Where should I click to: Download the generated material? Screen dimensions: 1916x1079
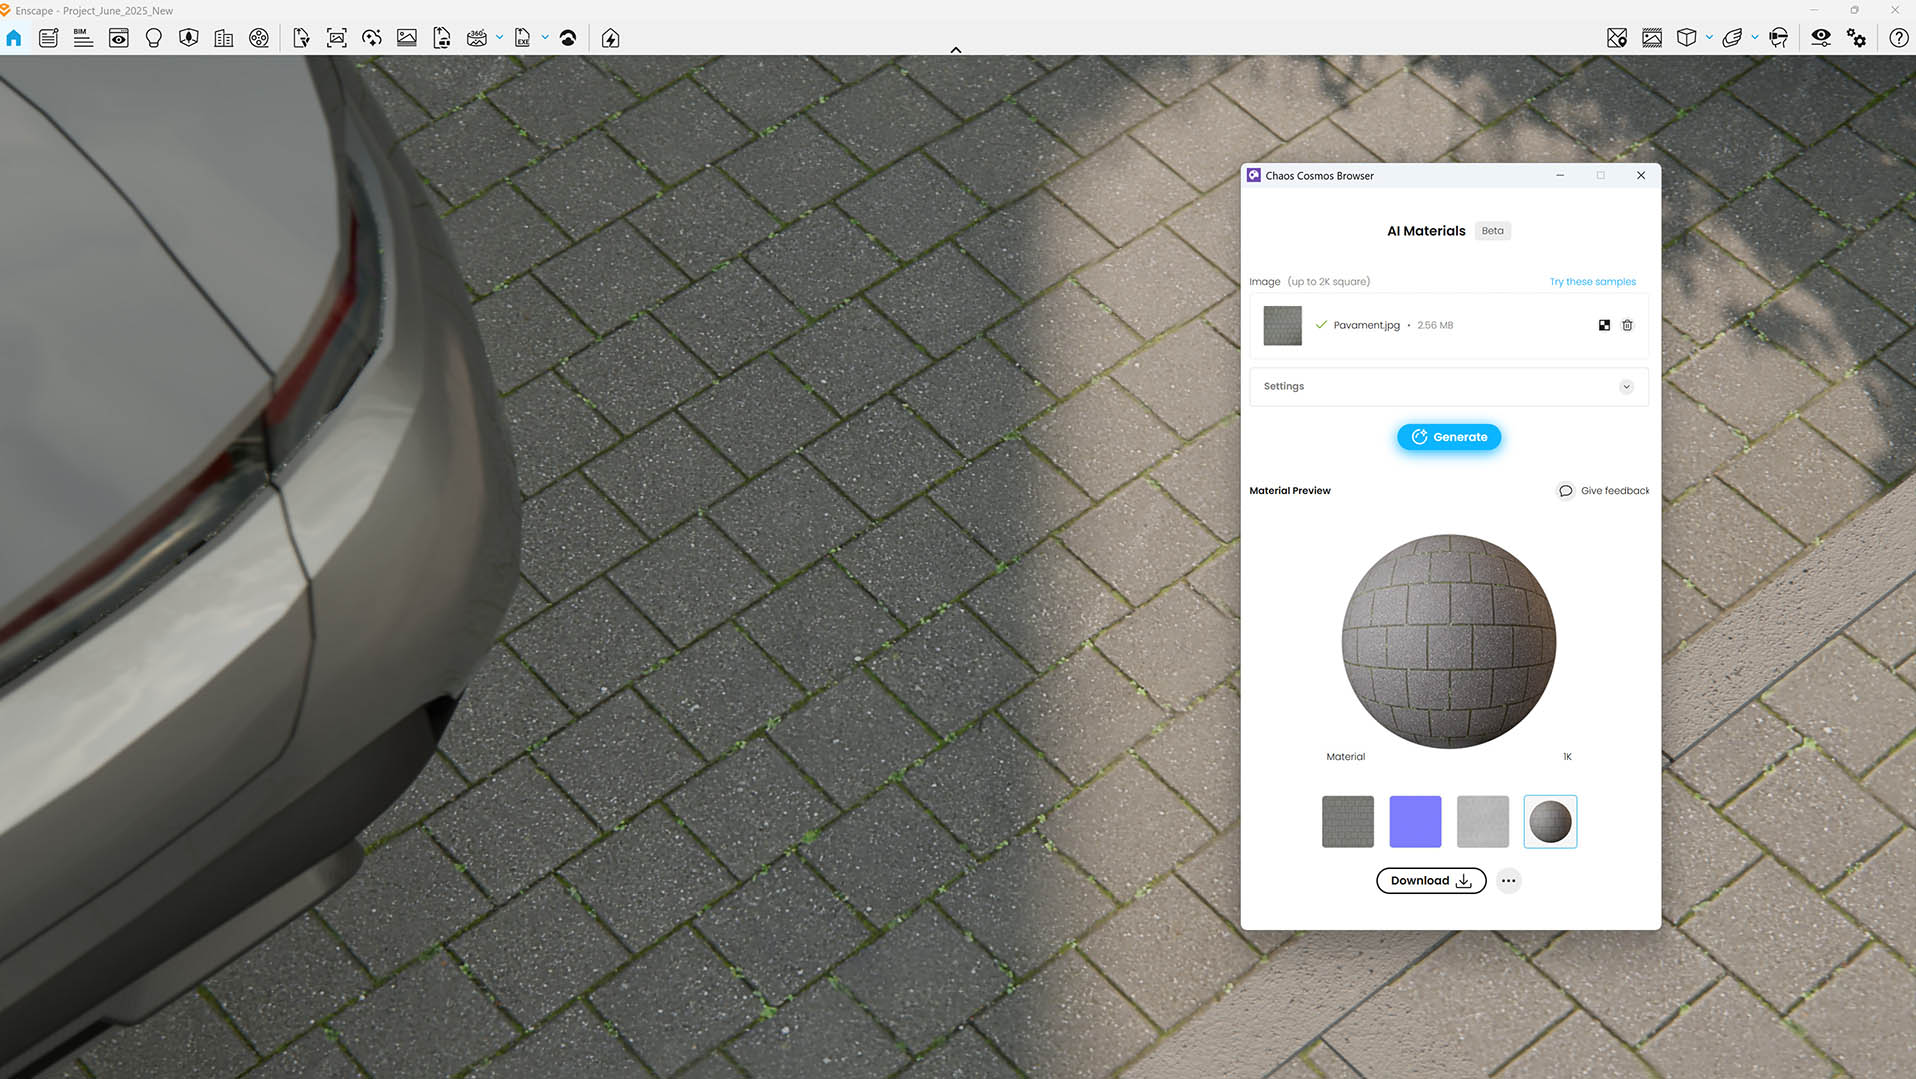tap(1431, 881)
